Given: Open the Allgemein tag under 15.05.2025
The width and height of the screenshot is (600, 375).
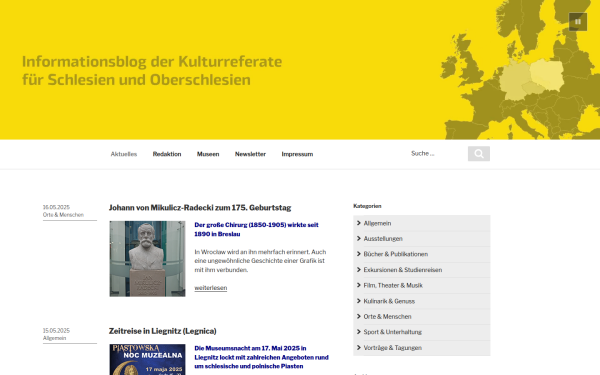Looking at the screenshot, I should [54, 338].
